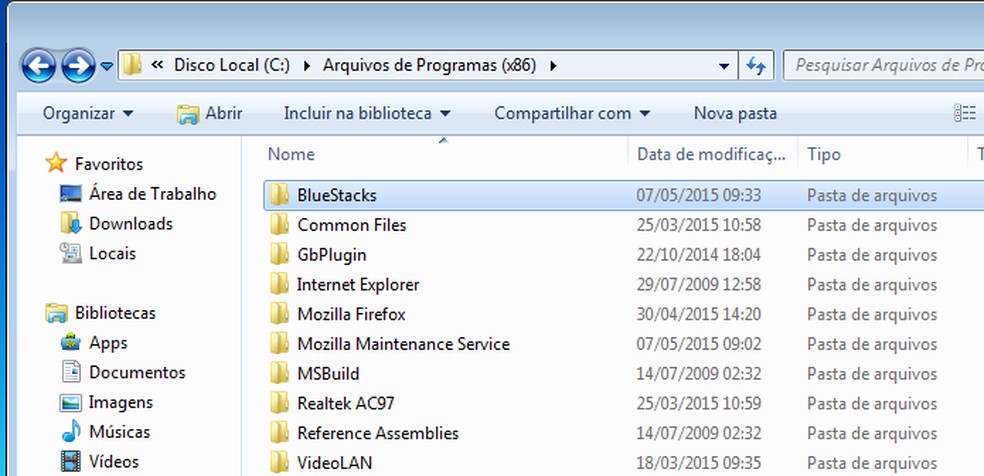Viewport: 984px width, 476px height.
Task: Focus the Pesquisar Arquivos de Programas search box
Action: click(885, 65)
